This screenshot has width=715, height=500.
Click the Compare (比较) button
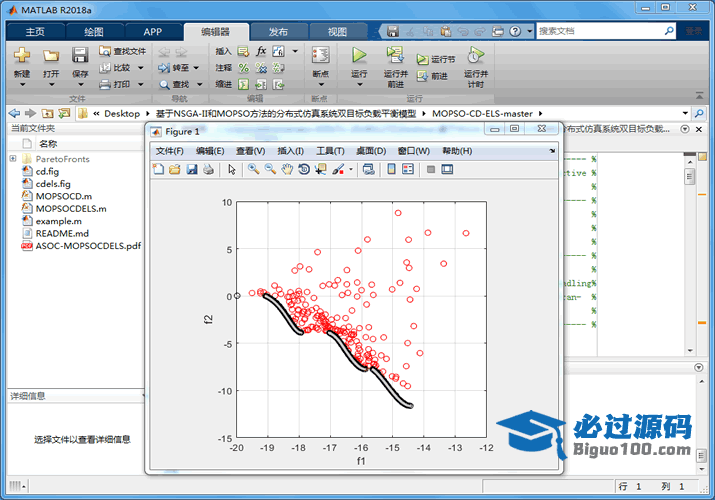tap(115, 68)
